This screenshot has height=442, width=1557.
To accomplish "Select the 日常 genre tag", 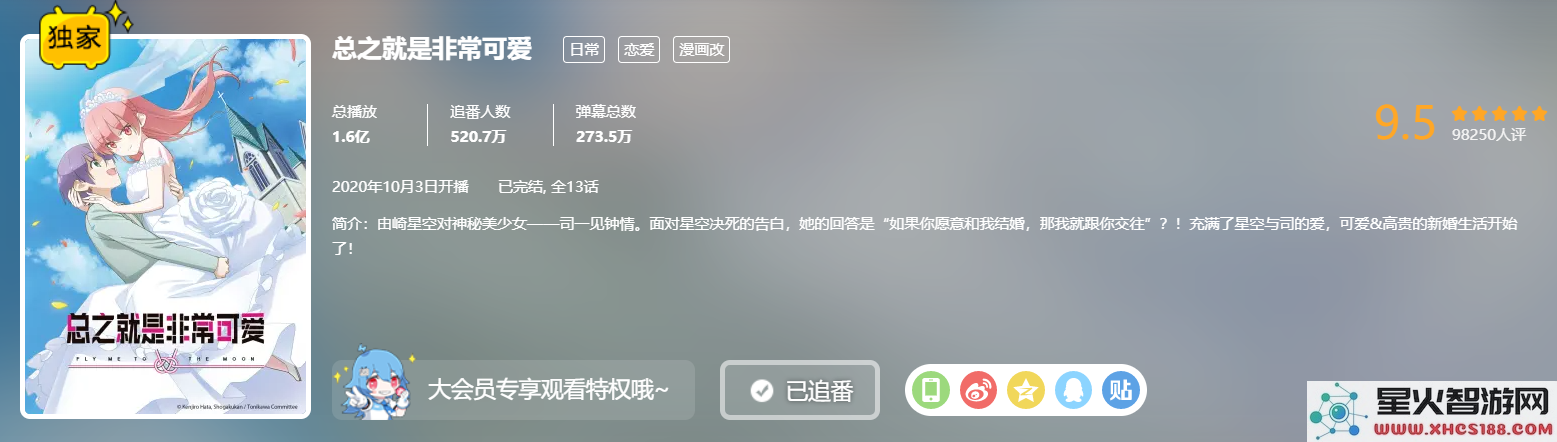I will [x=584, y=49].
